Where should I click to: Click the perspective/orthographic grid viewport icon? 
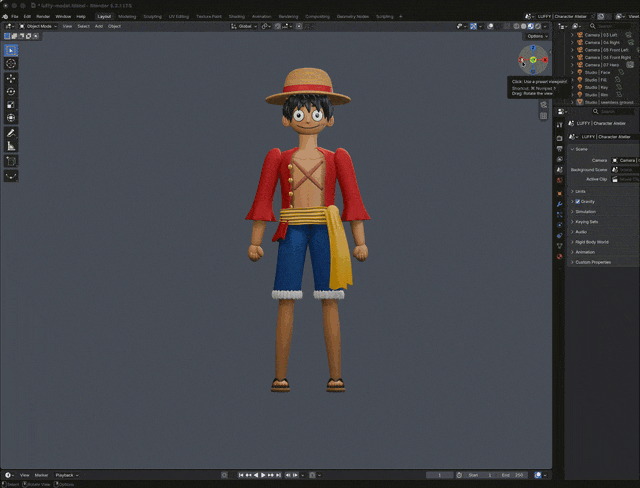point(544,116)
